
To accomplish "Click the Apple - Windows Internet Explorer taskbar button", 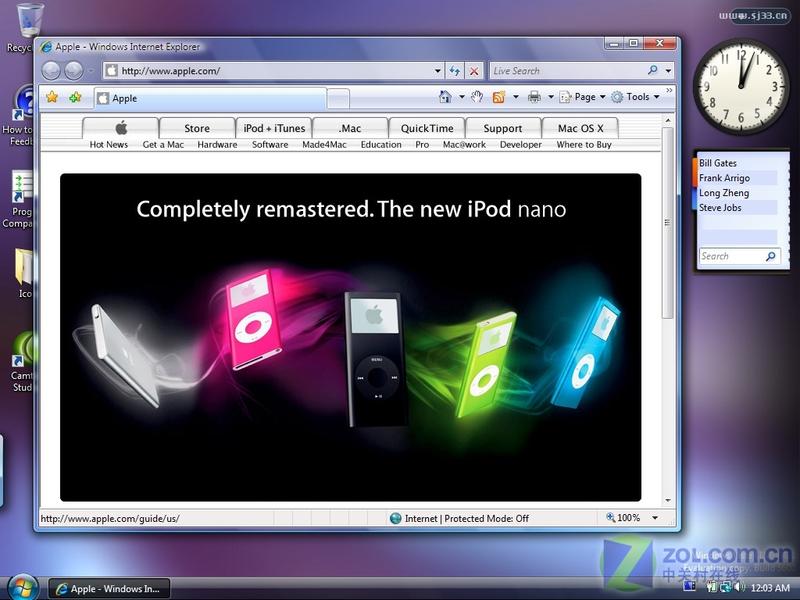I will 109,589.
